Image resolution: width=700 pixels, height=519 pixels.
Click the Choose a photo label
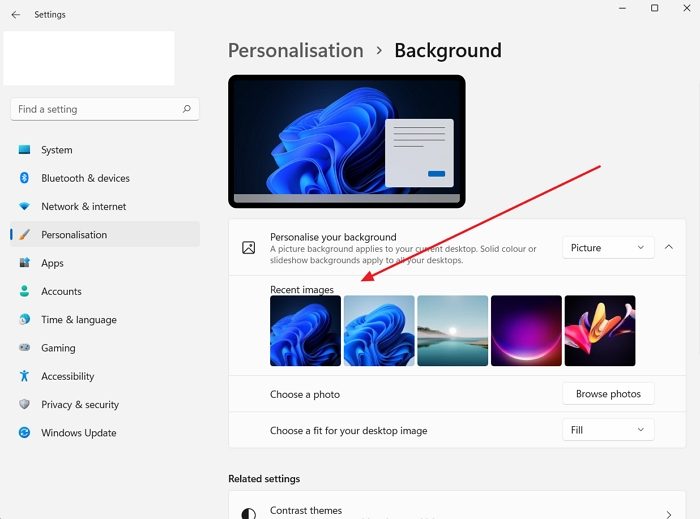click(305, 394)
